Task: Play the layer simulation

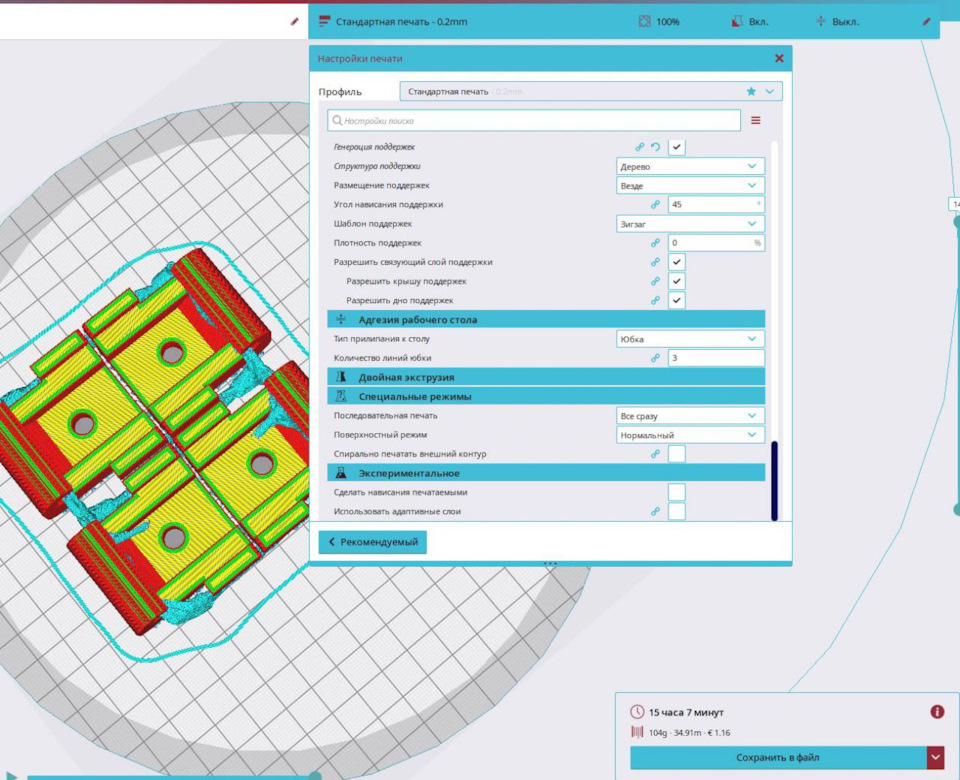Action: (10, 775)
